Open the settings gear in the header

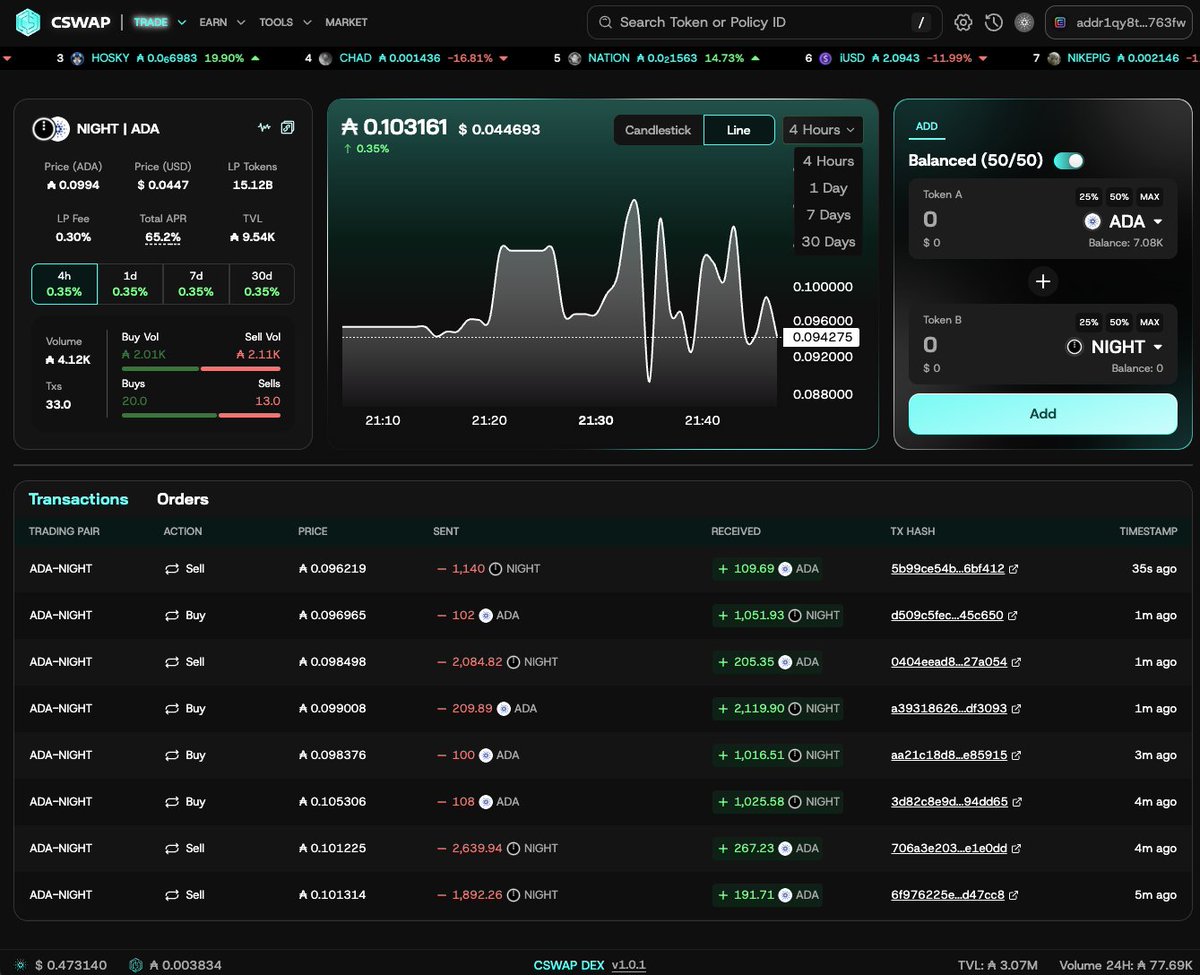pos(961,21)
